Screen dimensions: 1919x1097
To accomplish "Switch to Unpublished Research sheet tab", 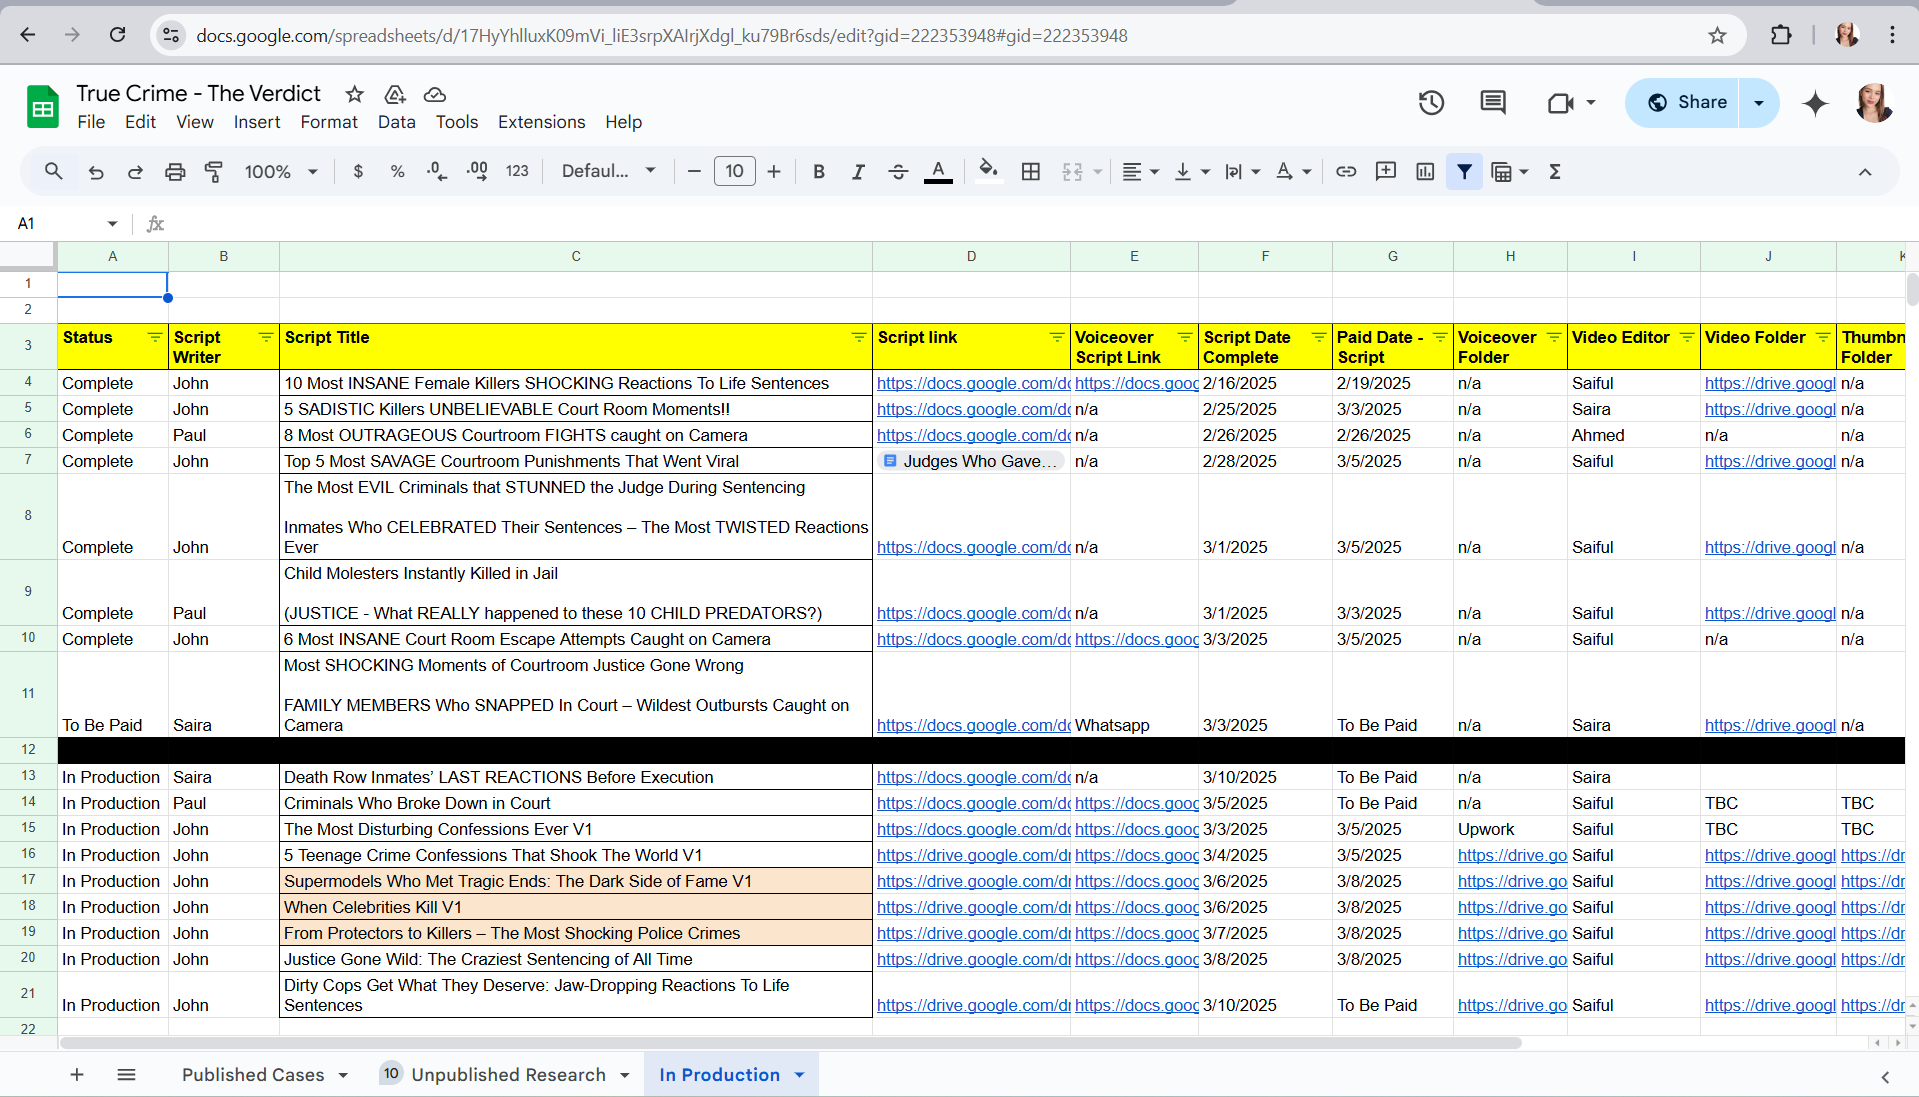I will click(x=508, y=1075).
